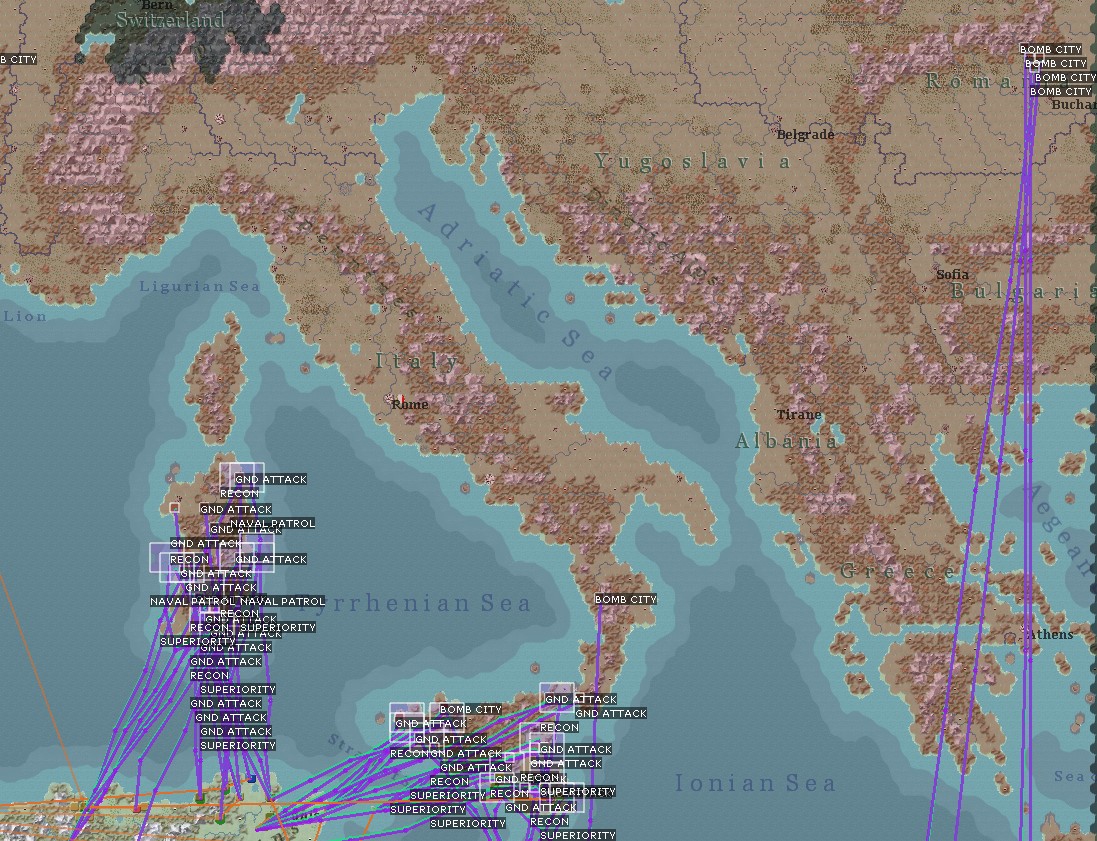1097x841 pixels.
Task: Click the Adriatic Sea label
Action: click(x=516, y=290)
